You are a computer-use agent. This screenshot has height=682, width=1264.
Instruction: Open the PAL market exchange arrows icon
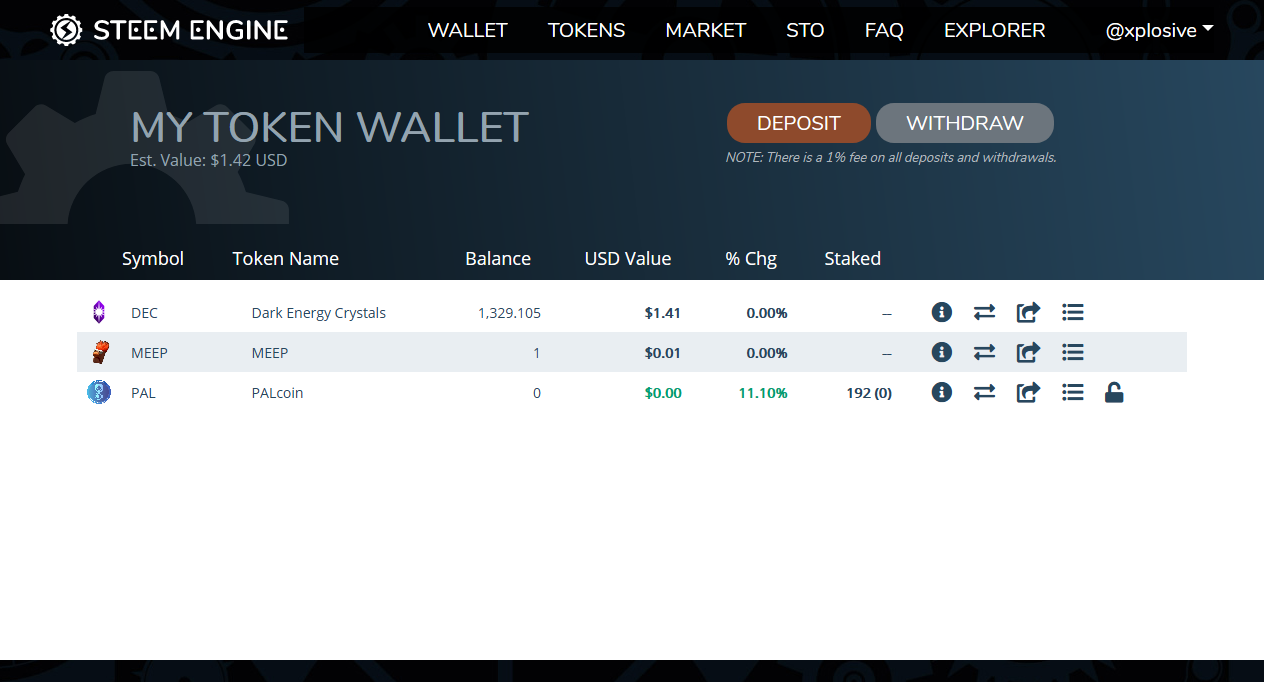985,392
